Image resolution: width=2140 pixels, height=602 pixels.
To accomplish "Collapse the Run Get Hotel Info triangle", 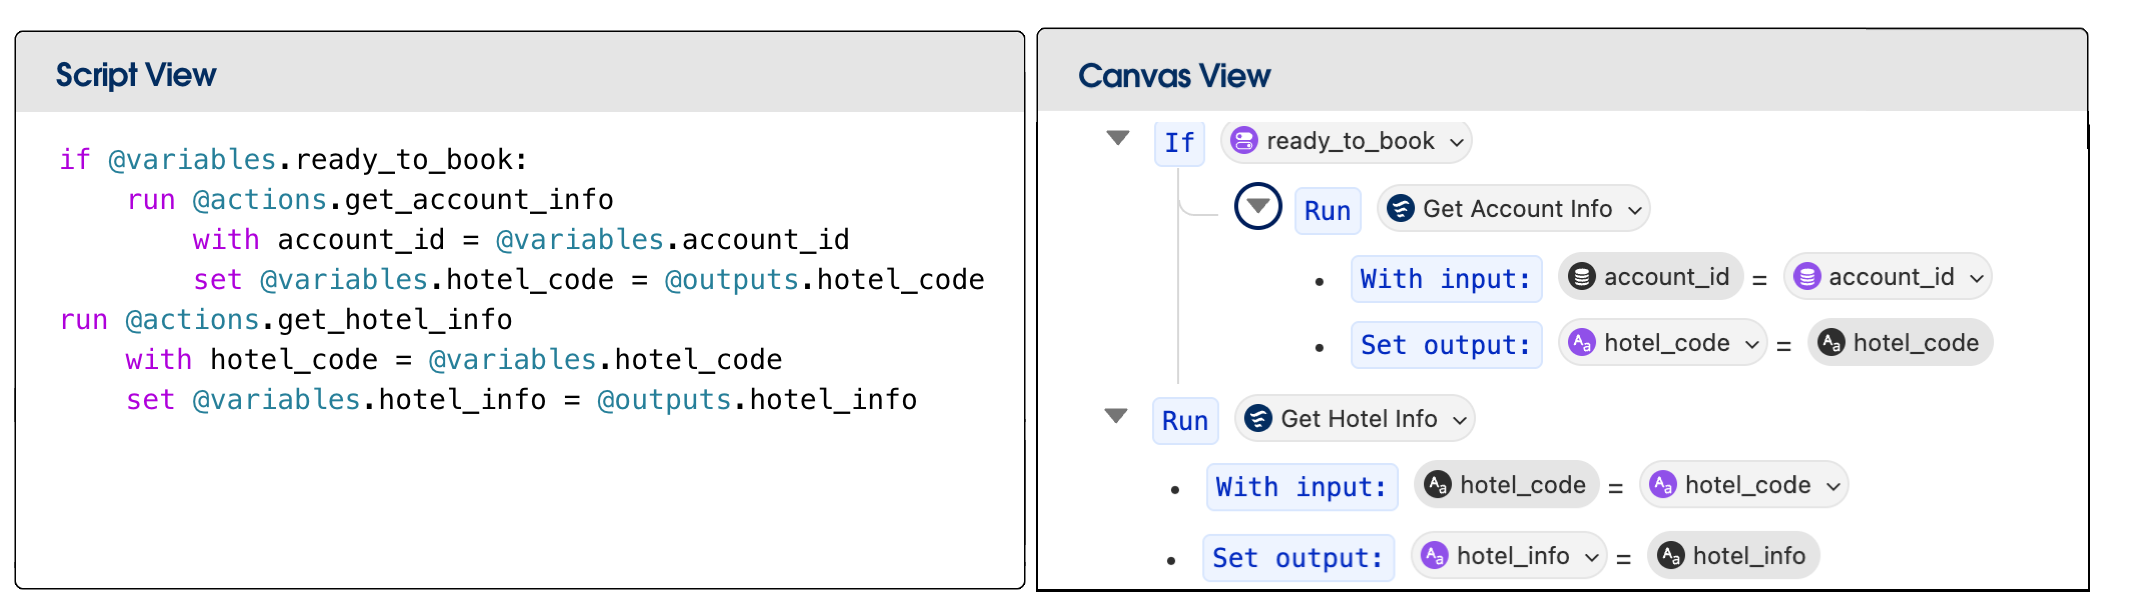I will pyautogui.click(x=1116, y=415).
